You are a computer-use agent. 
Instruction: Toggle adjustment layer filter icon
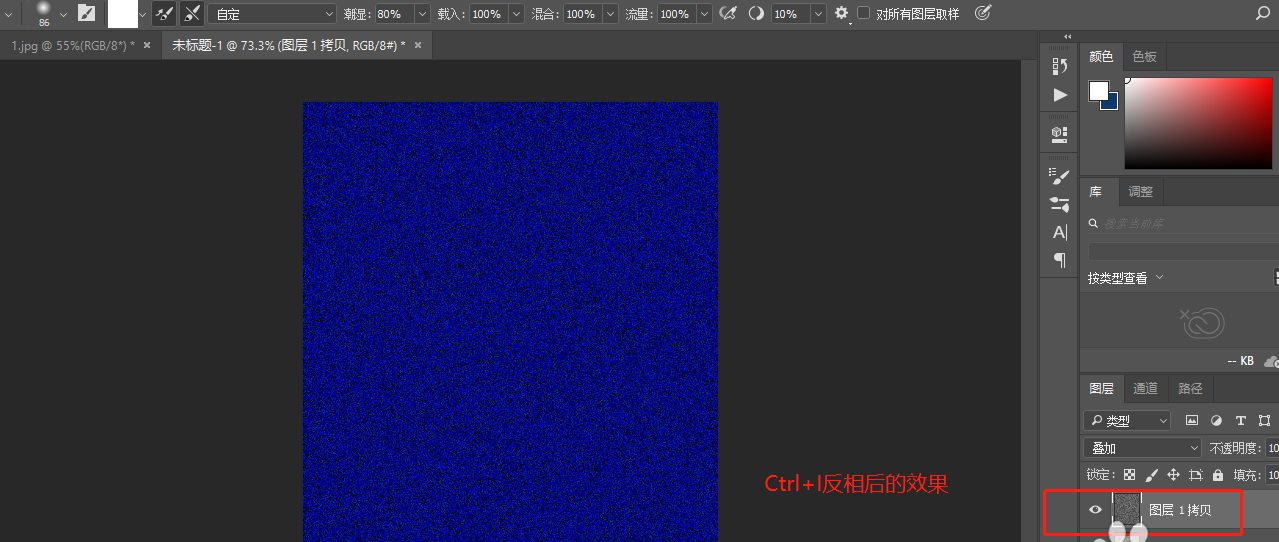pyautogui.click(x=1217, y=421)
